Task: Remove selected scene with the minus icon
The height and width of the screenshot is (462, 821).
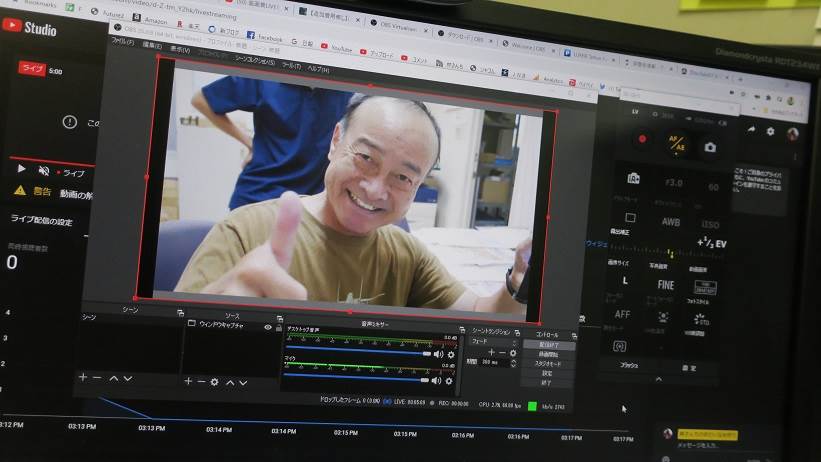Action: (97, 378)
